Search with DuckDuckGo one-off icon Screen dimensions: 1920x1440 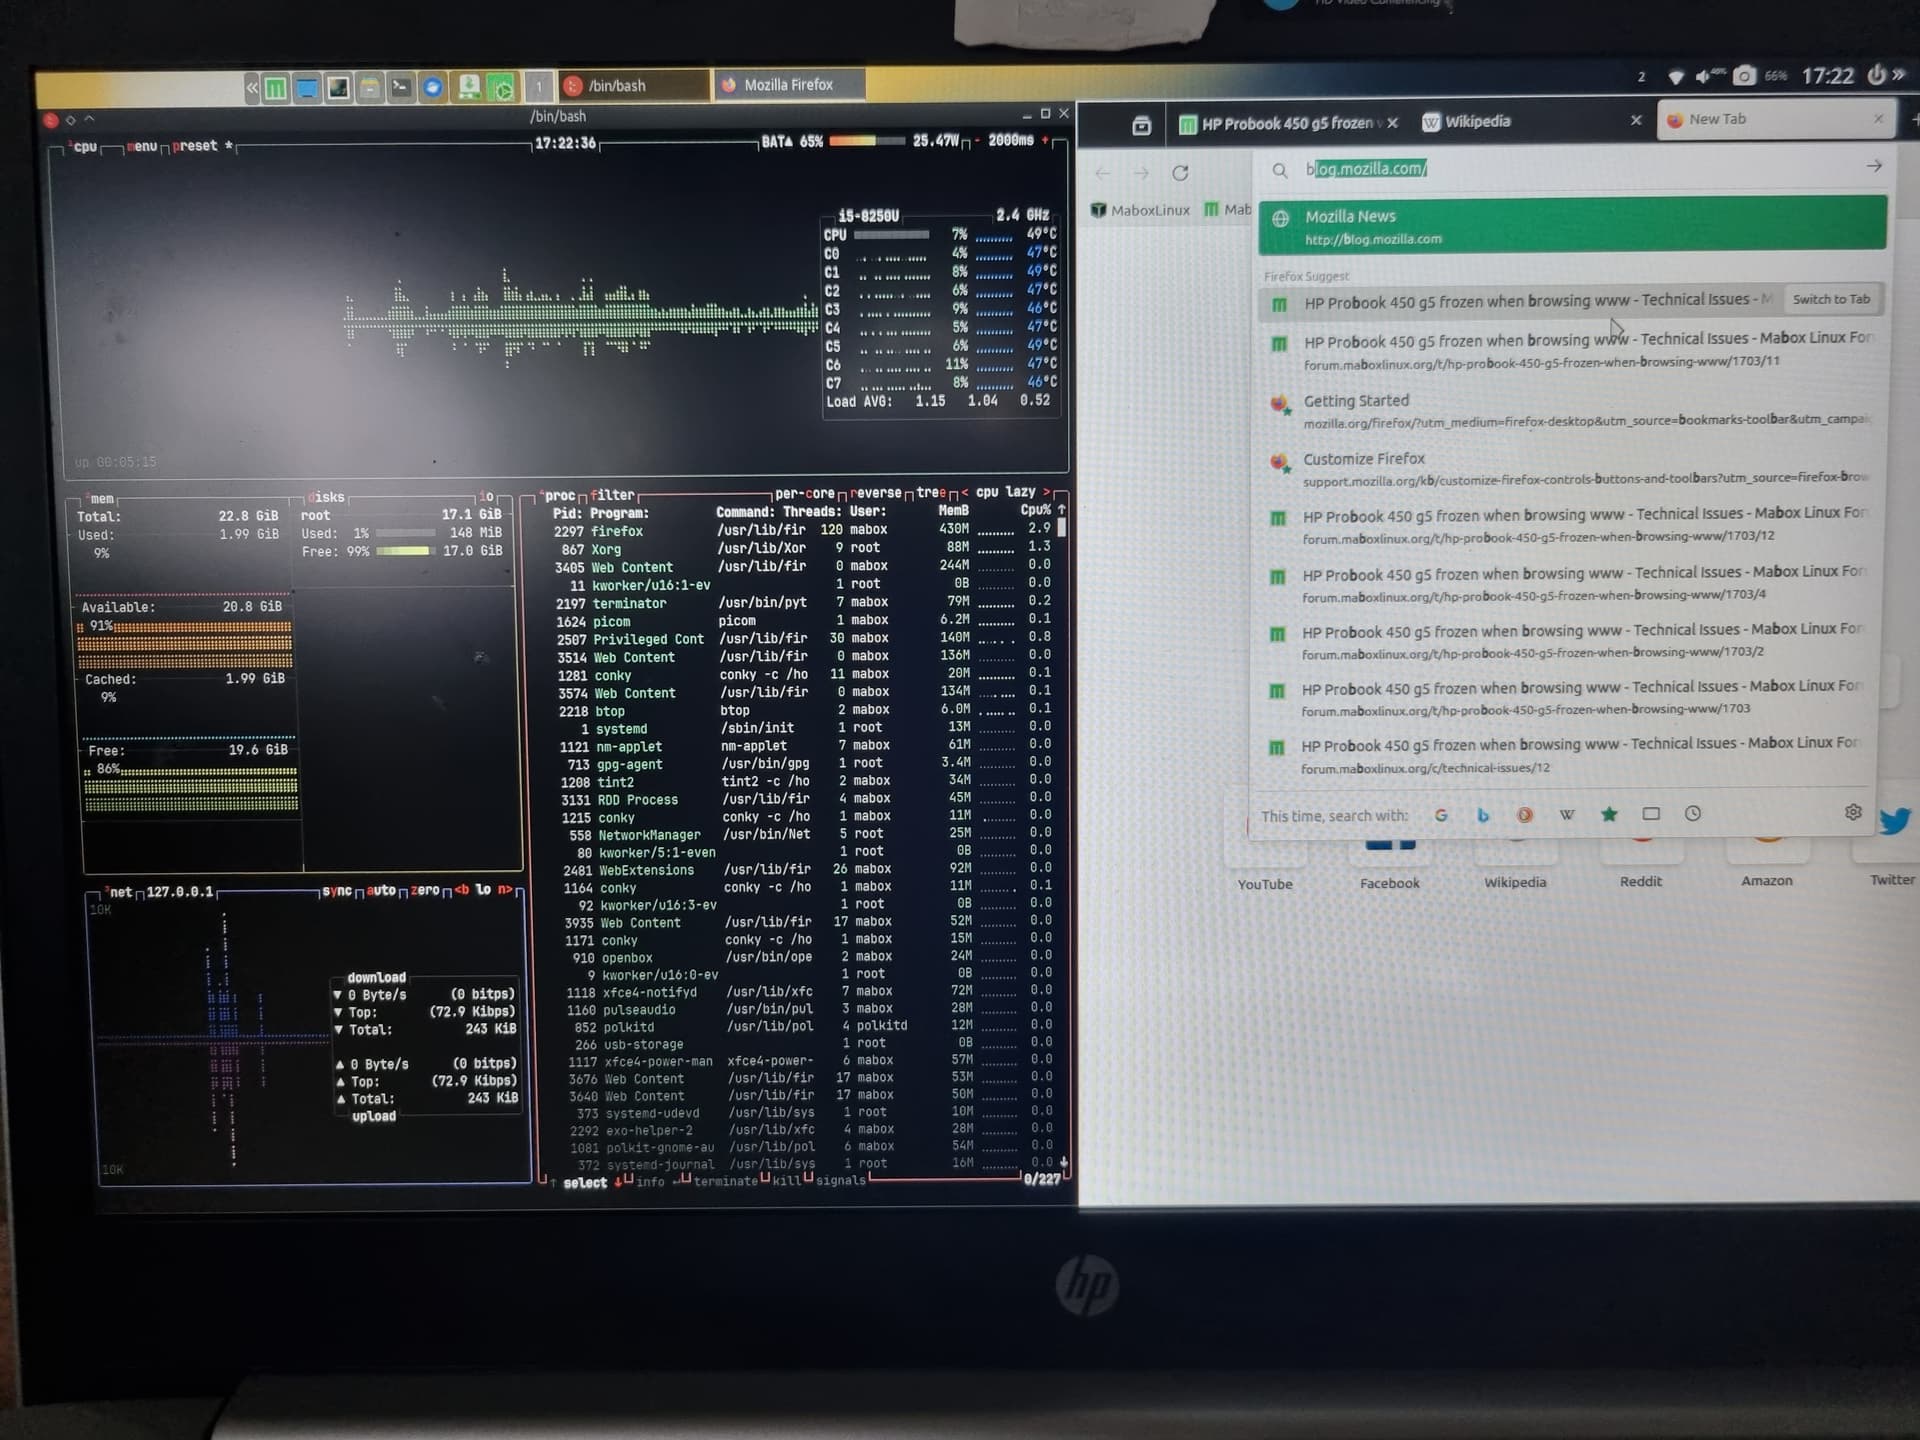1525,815
